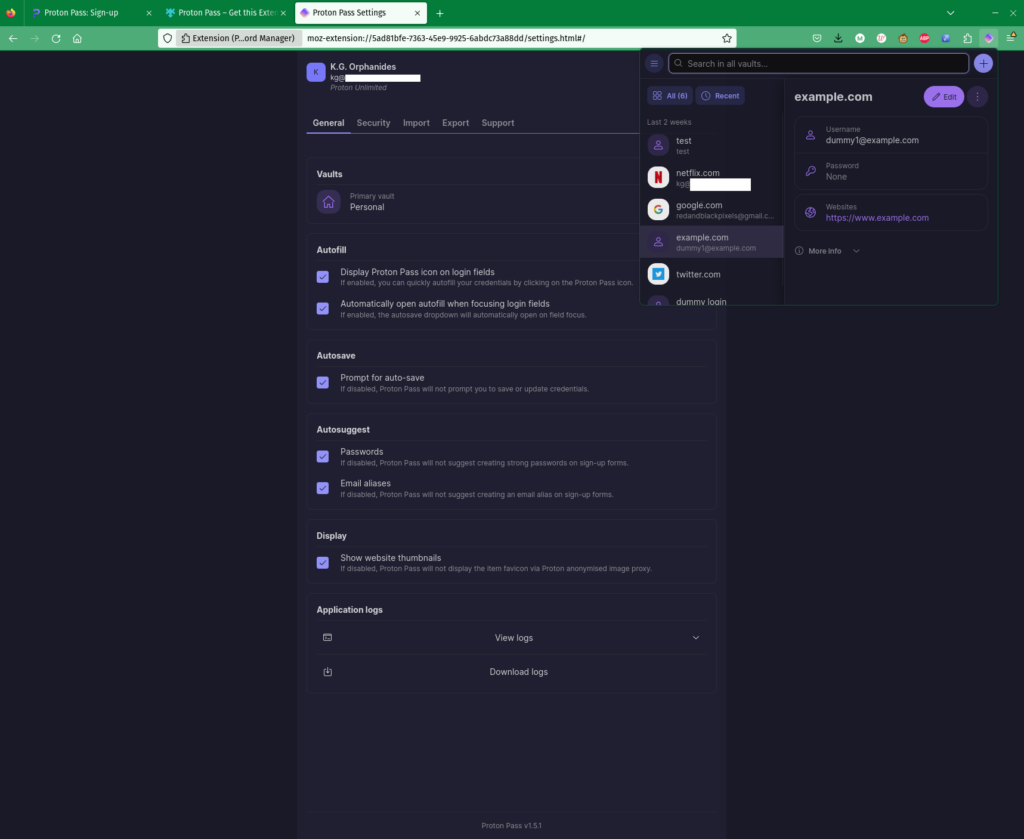
Task: Reload the current page
Action: [56, 39]
